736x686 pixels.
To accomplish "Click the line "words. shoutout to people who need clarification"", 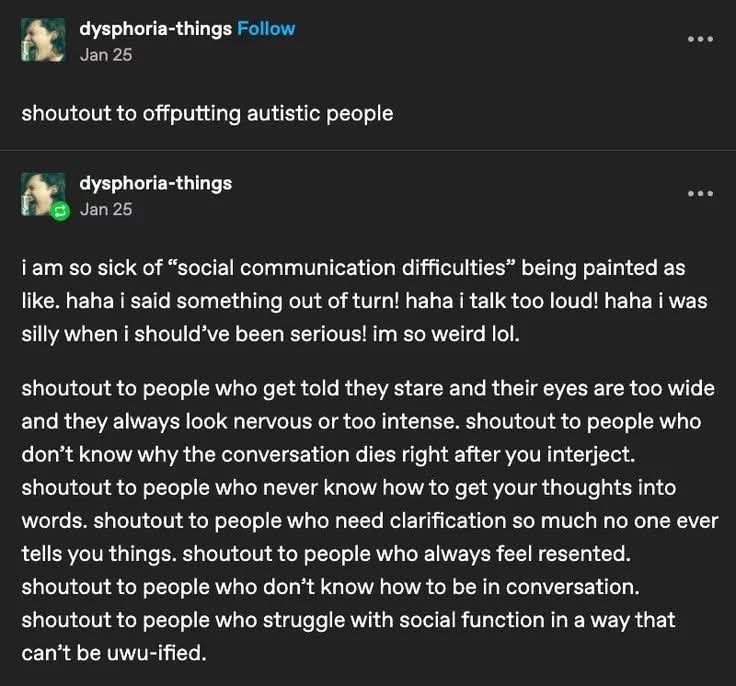I will [x=370, y=521].
